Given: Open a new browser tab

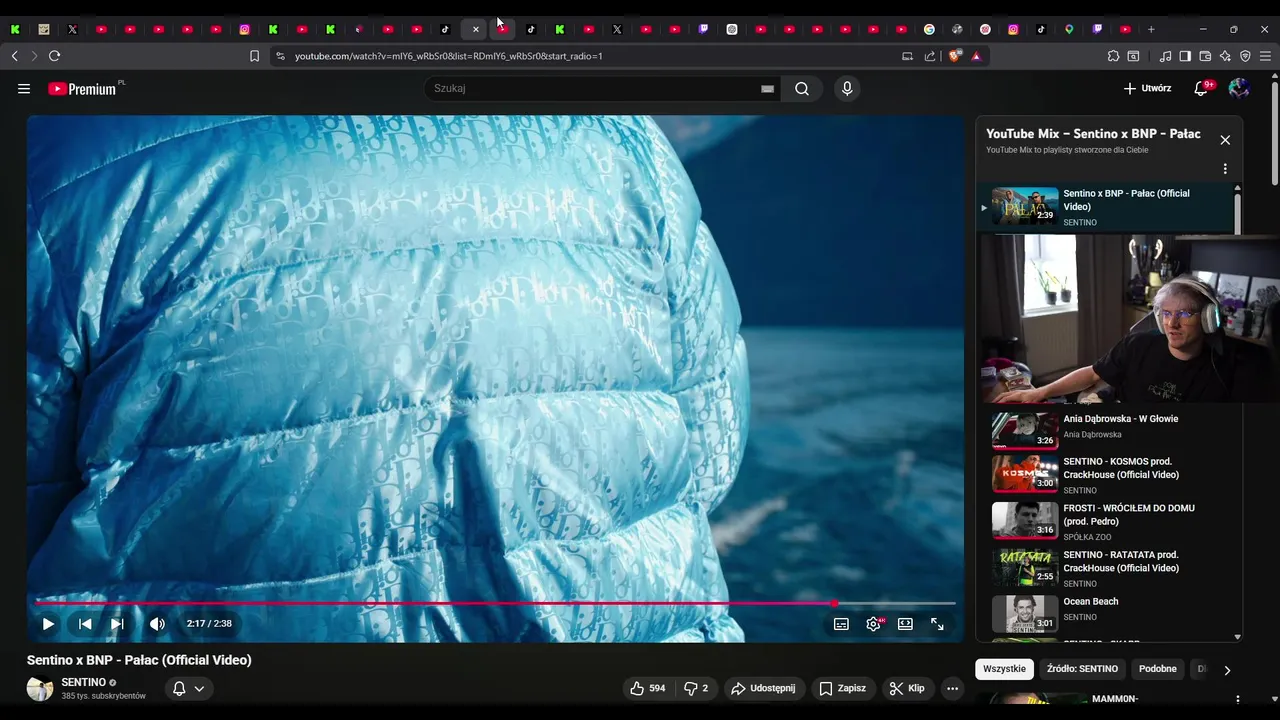Looking at the screenshot, I should pos(1151,29).
